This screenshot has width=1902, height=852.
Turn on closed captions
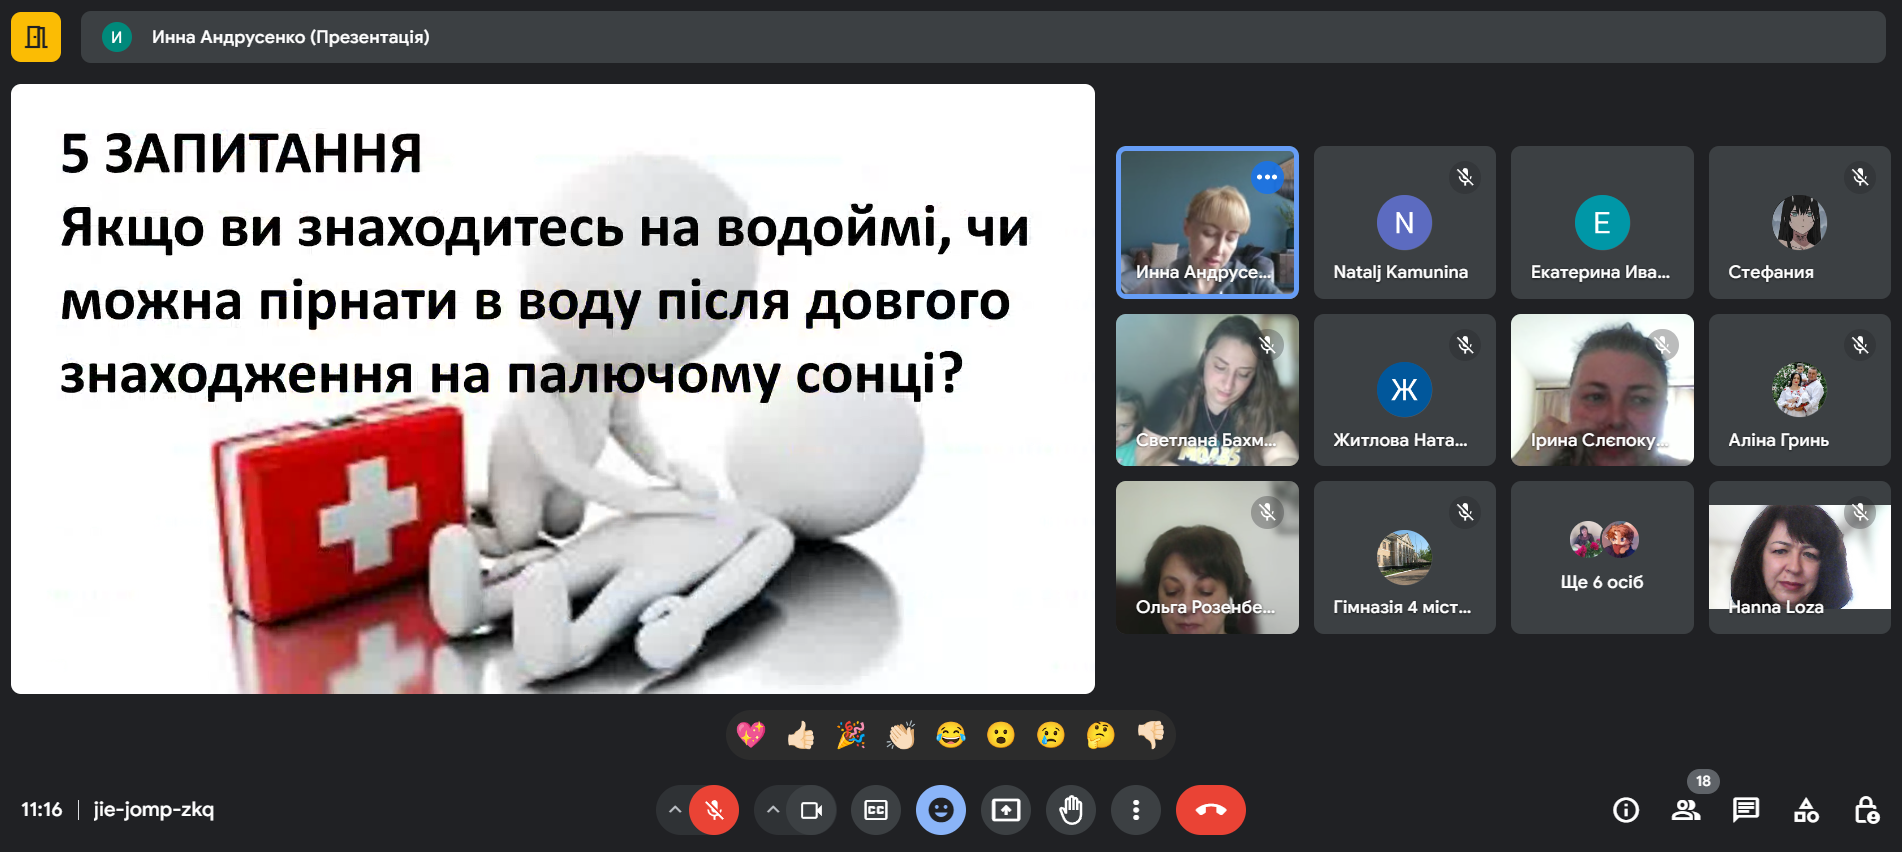pos(876,810)
